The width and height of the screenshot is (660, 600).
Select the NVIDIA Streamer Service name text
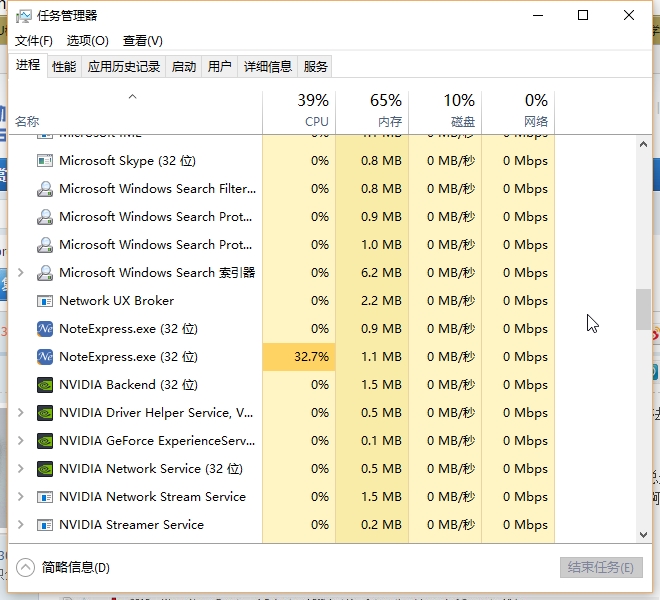131,525
